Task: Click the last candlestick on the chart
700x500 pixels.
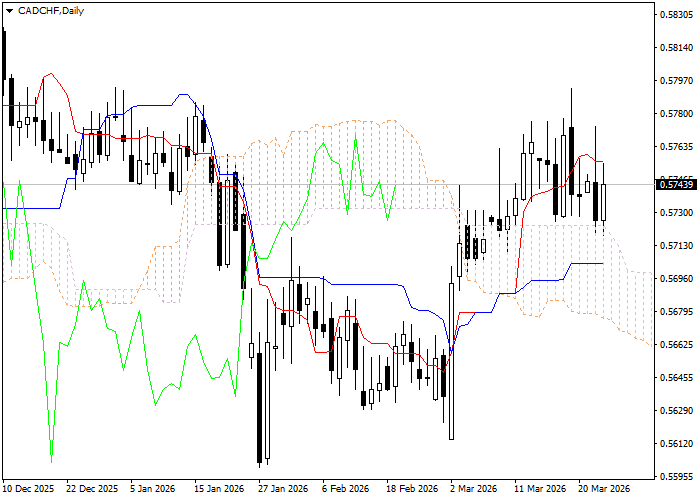Action: [603, 200]
